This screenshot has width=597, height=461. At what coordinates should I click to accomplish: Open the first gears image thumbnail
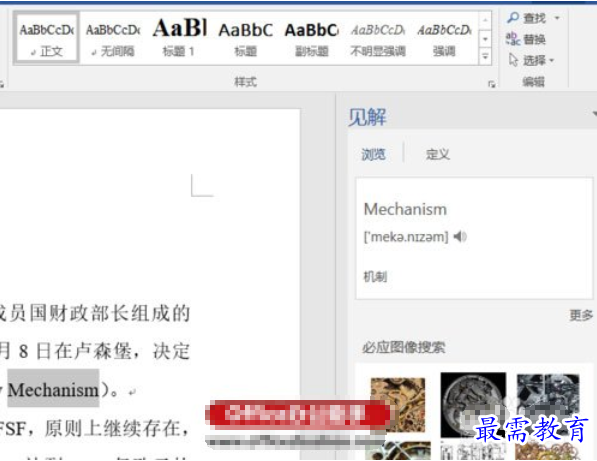point(397,404)
